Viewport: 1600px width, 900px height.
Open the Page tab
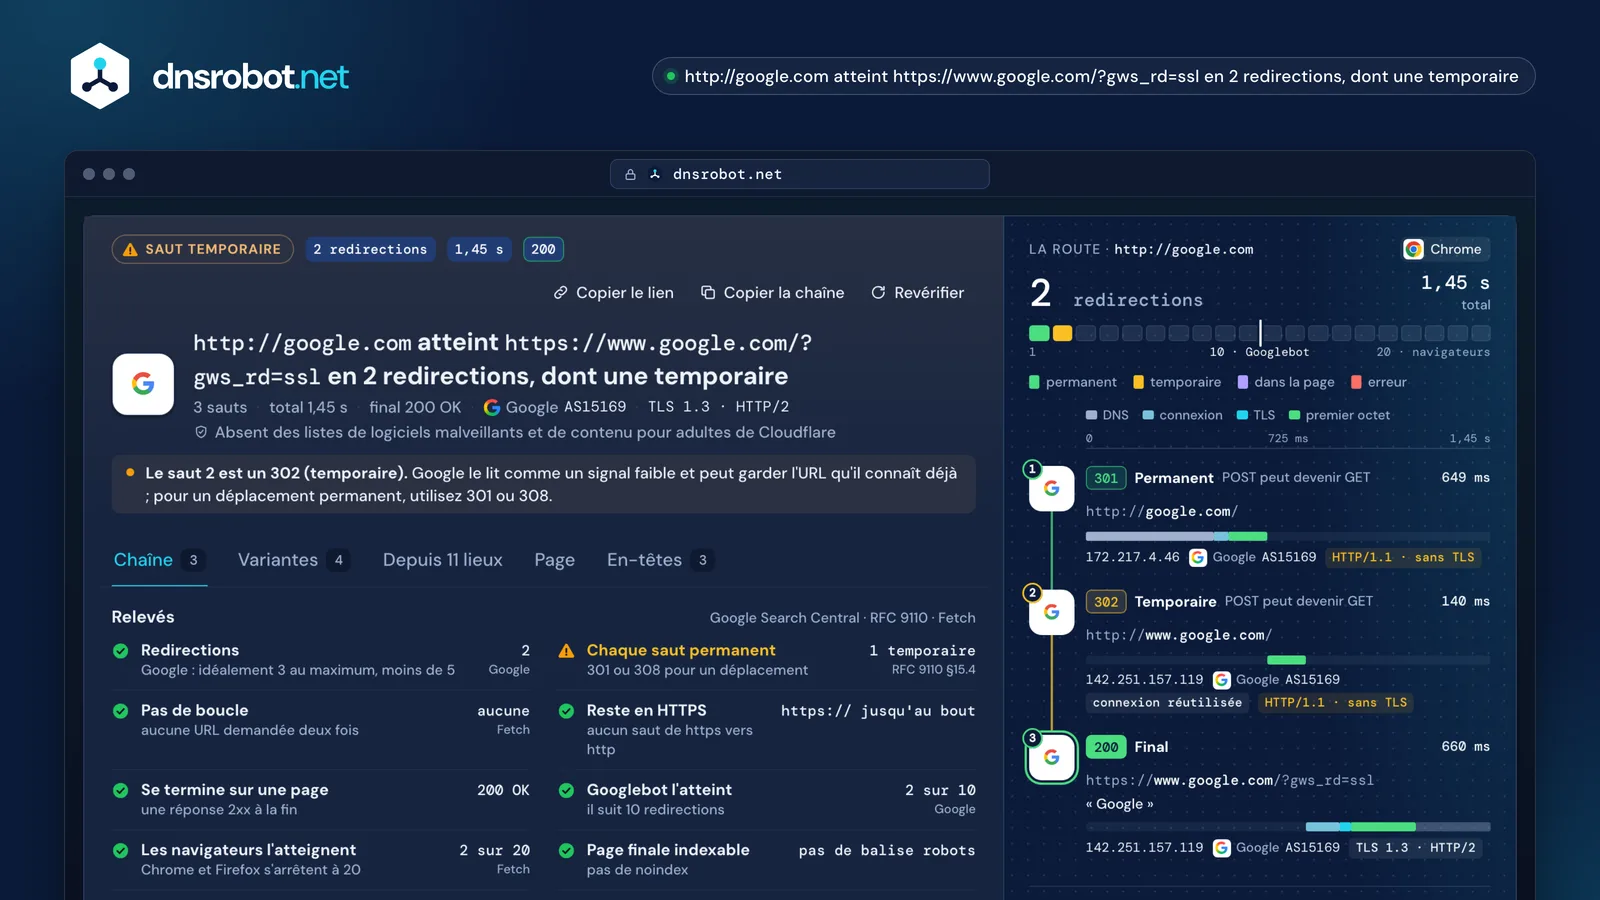[554, 560]
